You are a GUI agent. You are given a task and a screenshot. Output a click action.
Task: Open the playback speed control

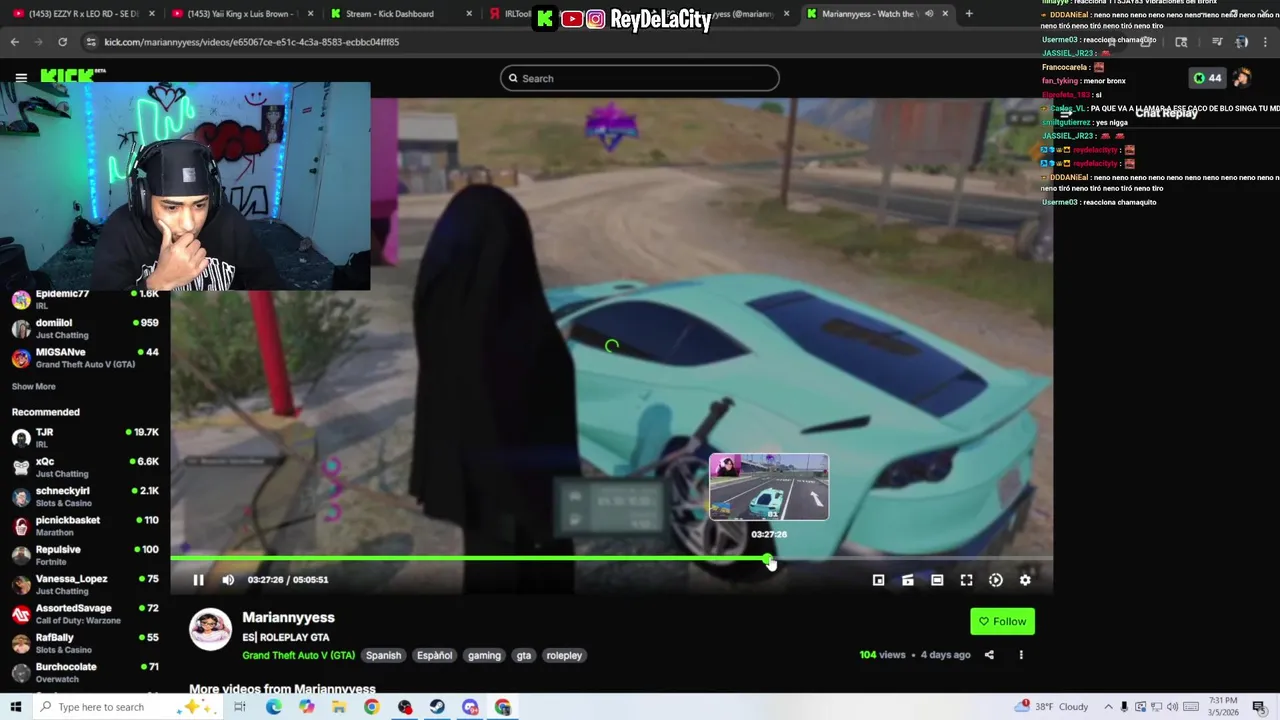996,580
